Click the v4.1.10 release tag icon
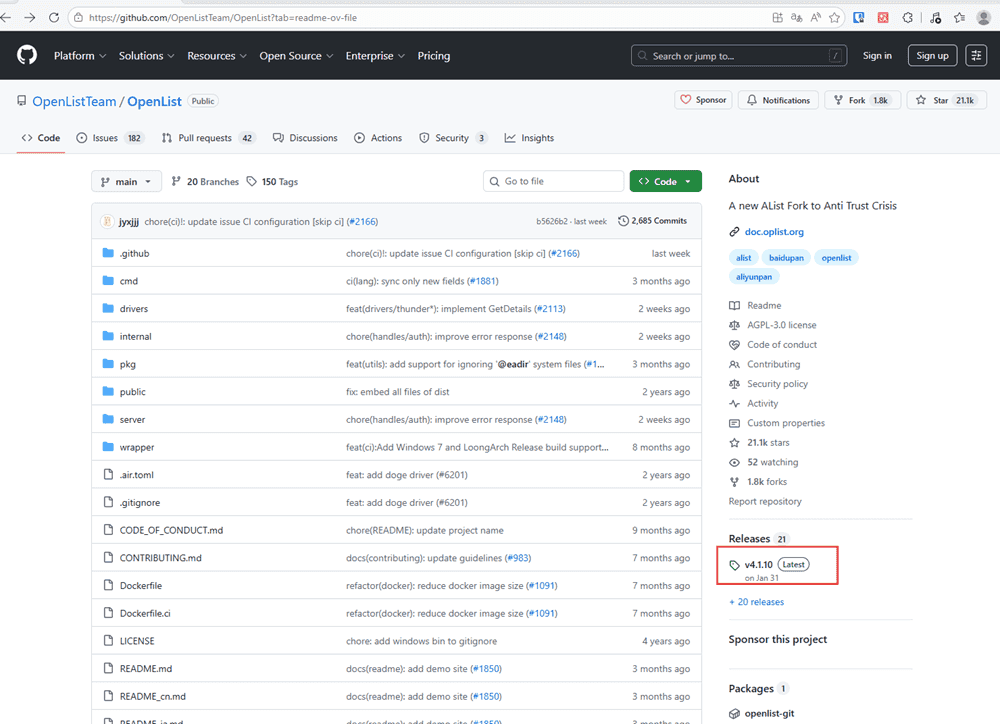The width and height of the screenshot is (1000, 724). pyautogui.click(x=736, y=565)
